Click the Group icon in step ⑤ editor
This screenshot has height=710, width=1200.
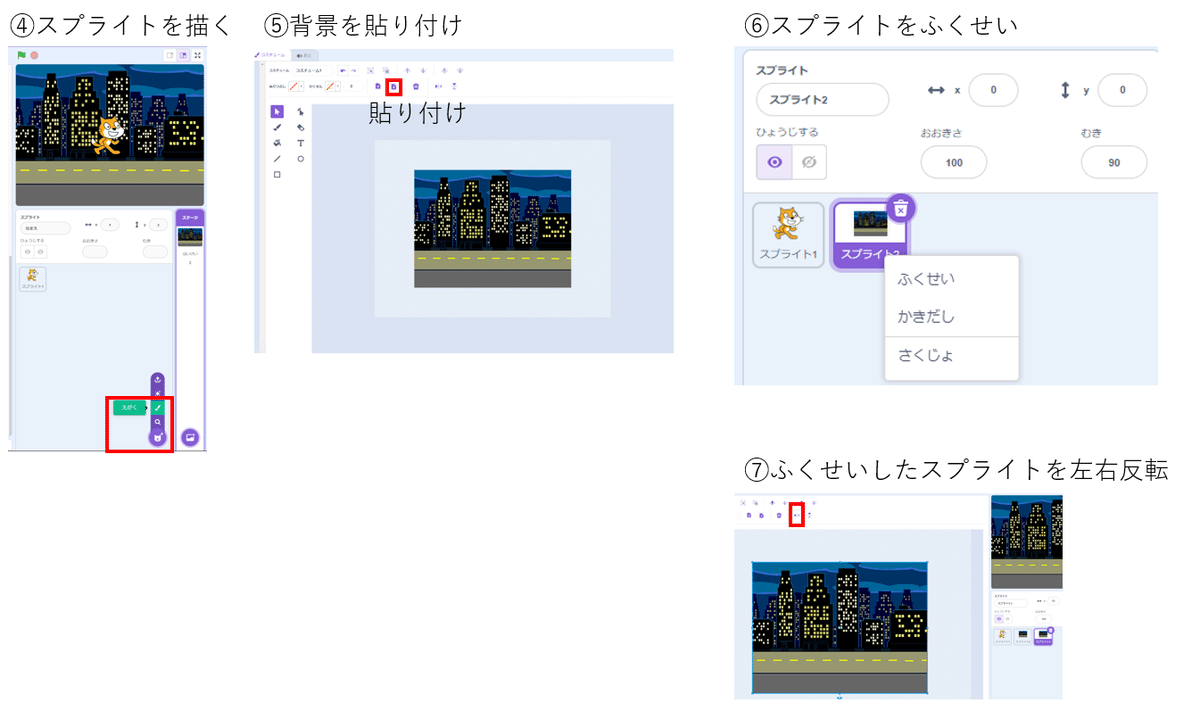click(x=370, y=71)
